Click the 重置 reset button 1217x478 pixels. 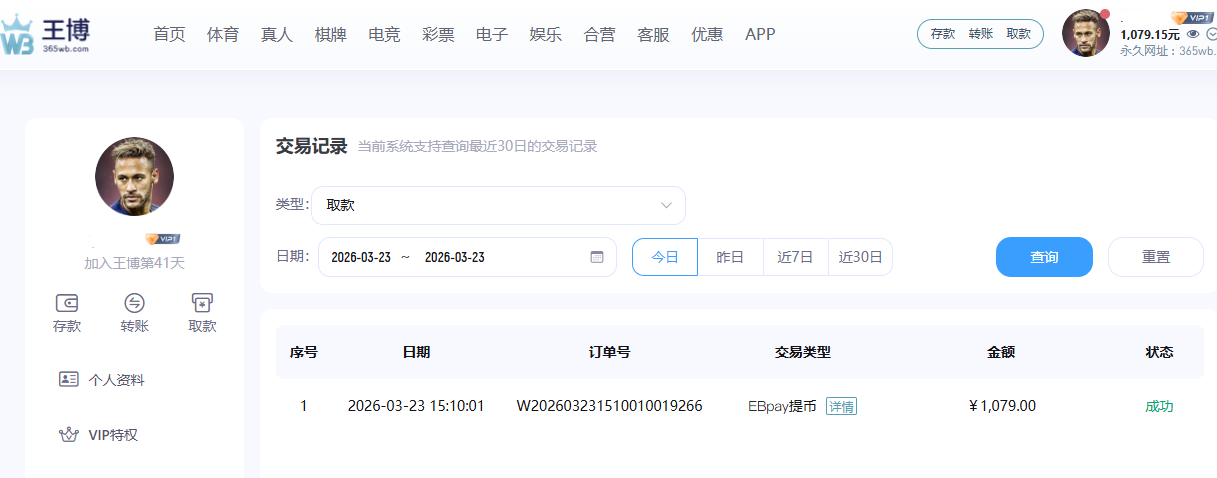(1155, 257)
